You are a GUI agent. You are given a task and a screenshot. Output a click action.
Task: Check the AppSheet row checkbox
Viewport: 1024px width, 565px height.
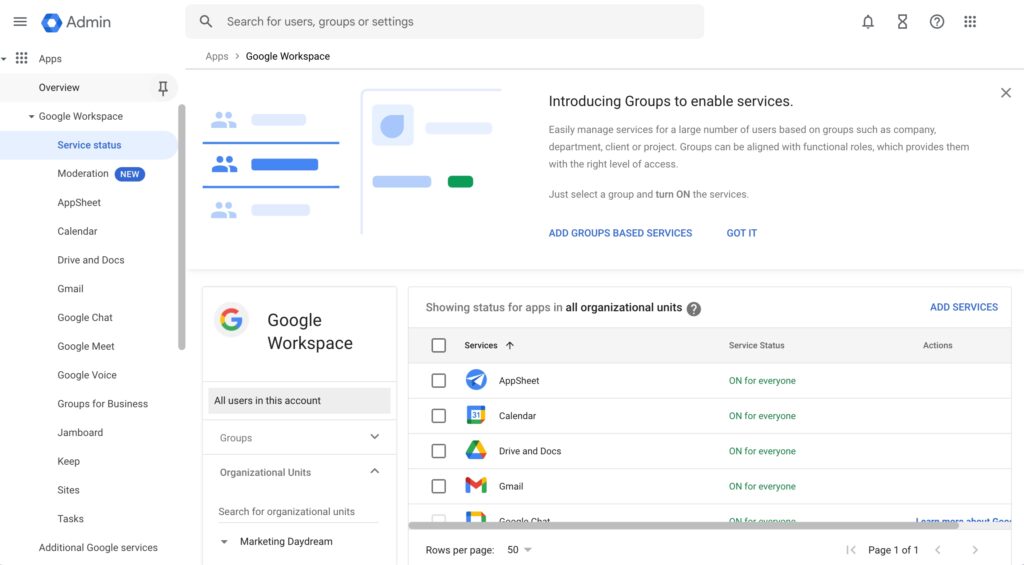(439, 380)
